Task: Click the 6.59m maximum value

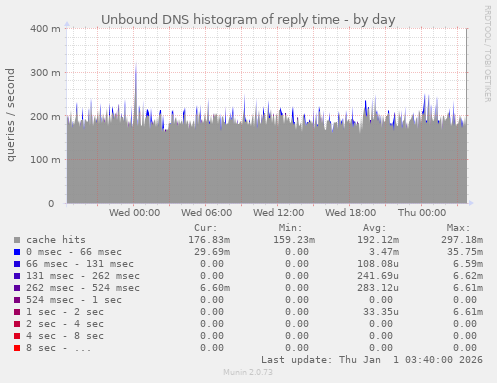Action: pos(468,264)
